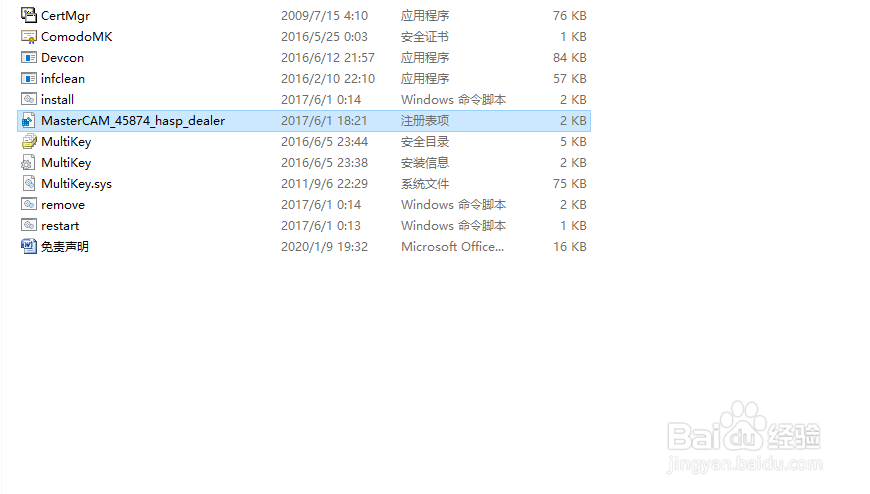Click date 2020/1/9 19:32
This screenshot has height=494, width=870.
pyautogui.click(x=324, y=247)
